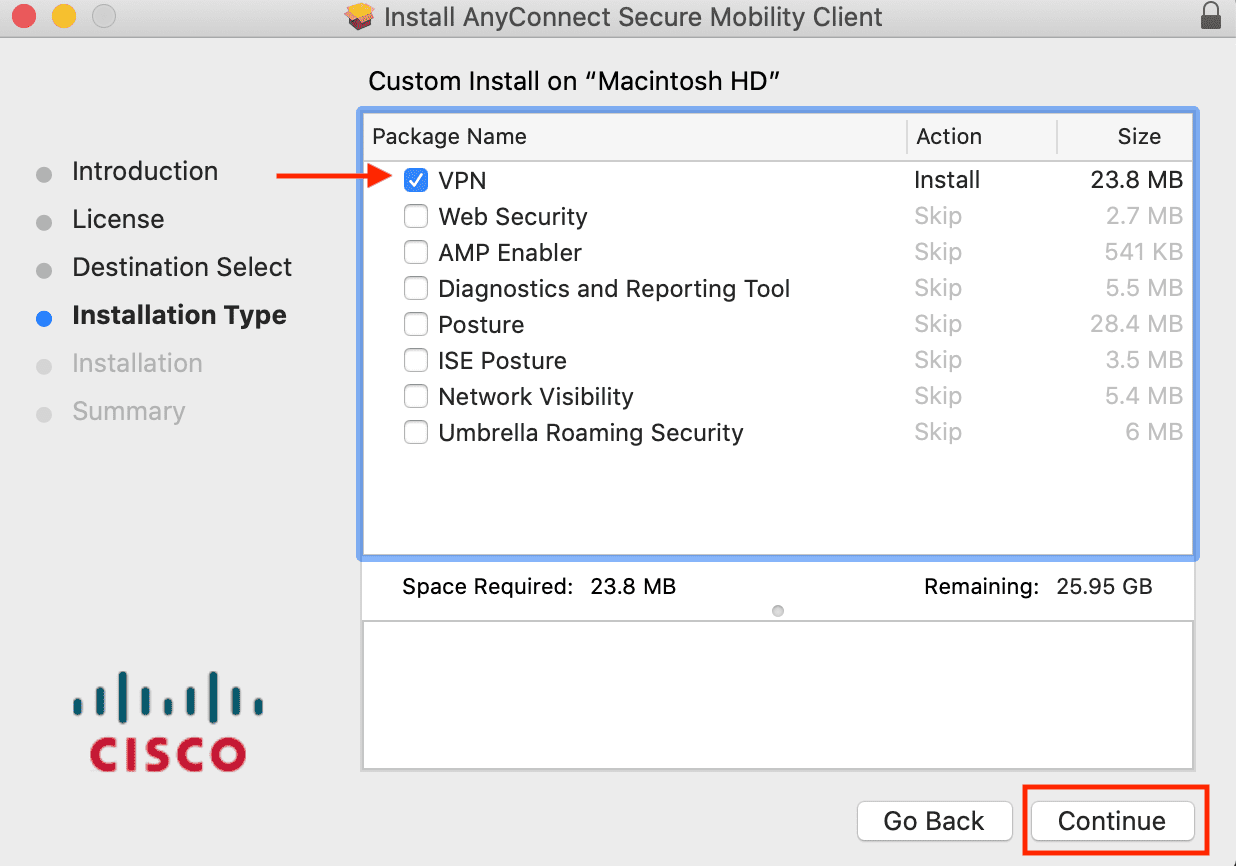
Task: Select the ISE Posture checkbox
Action: (x=416, y=360)
